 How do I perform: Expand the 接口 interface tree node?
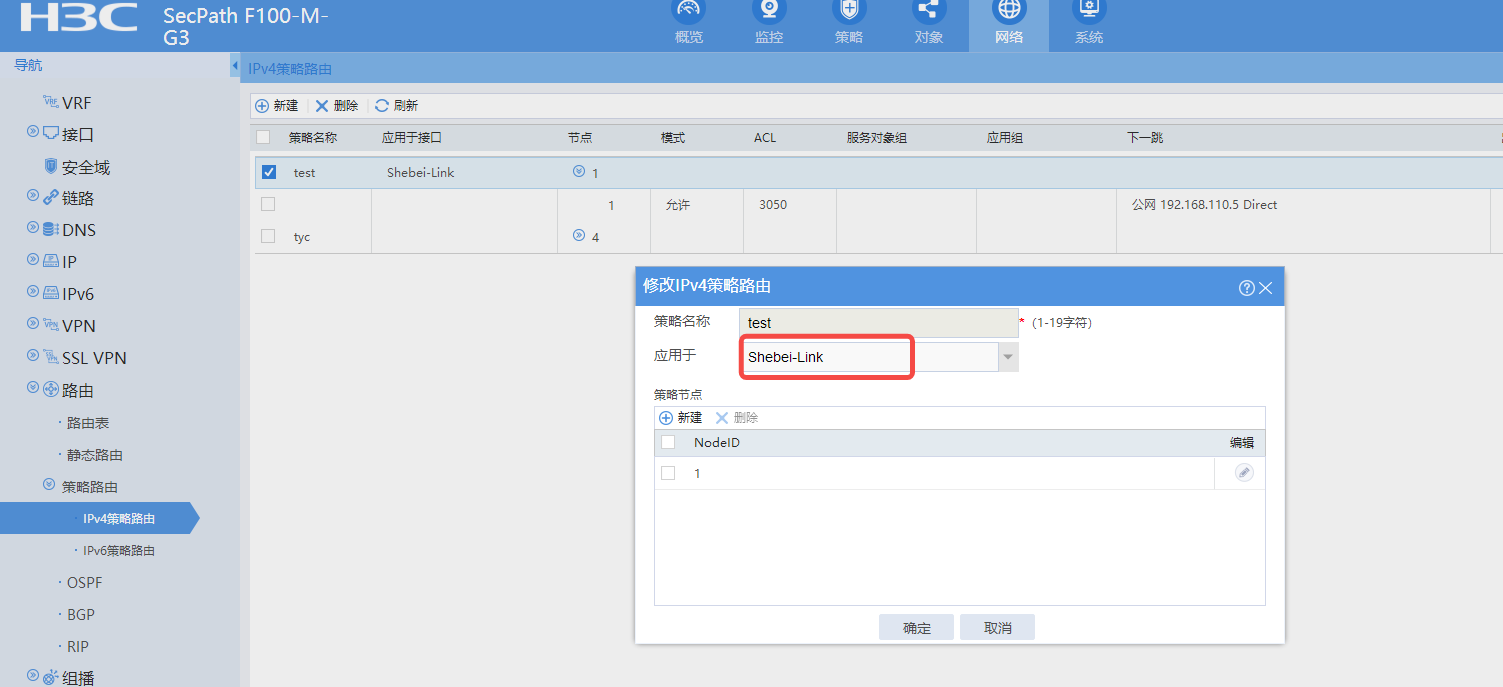pyautogui.click(x=33, y=132)
